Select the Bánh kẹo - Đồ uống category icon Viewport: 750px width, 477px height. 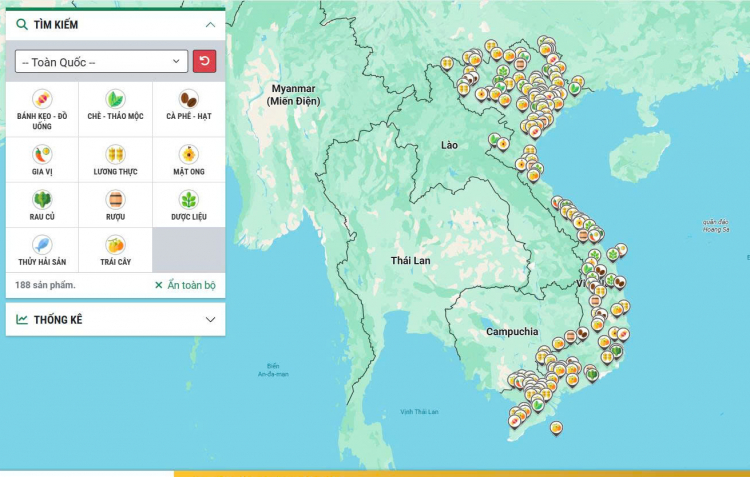click(42, 99)
